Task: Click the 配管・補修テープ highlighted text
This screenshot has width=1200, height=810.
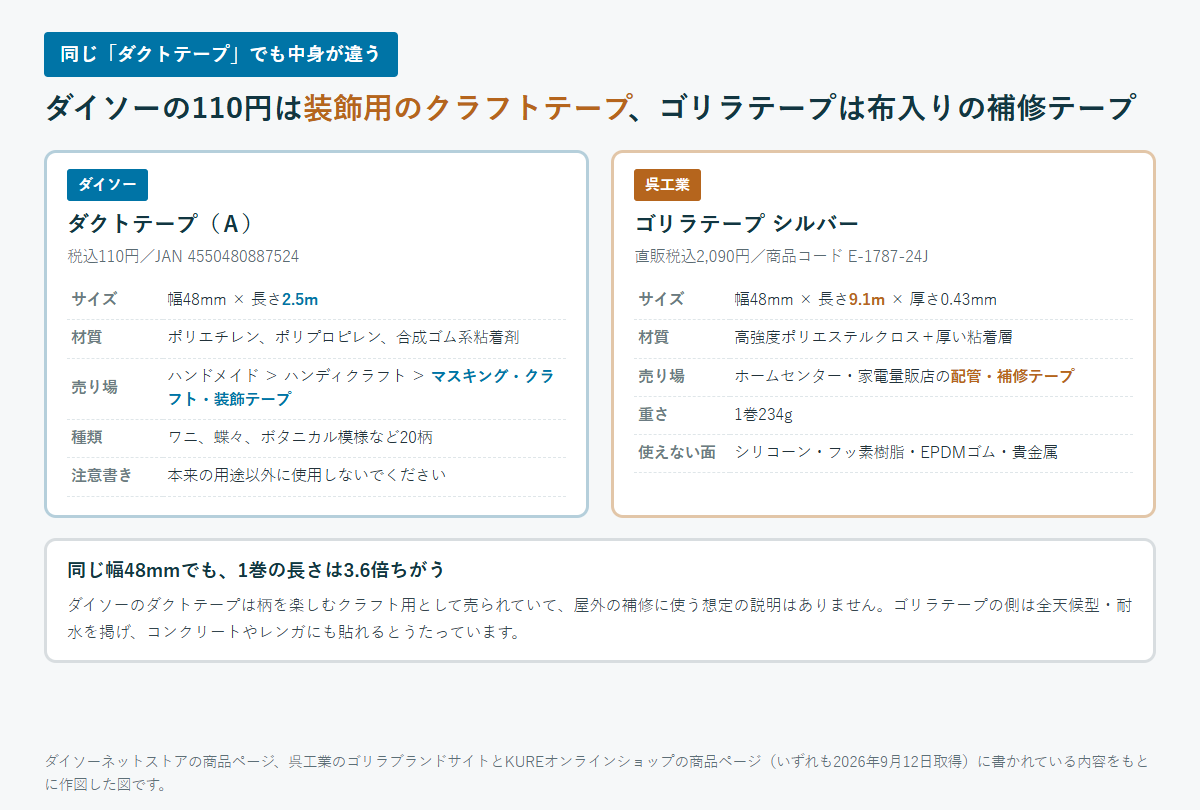Action: click(x=1012, y=376)
